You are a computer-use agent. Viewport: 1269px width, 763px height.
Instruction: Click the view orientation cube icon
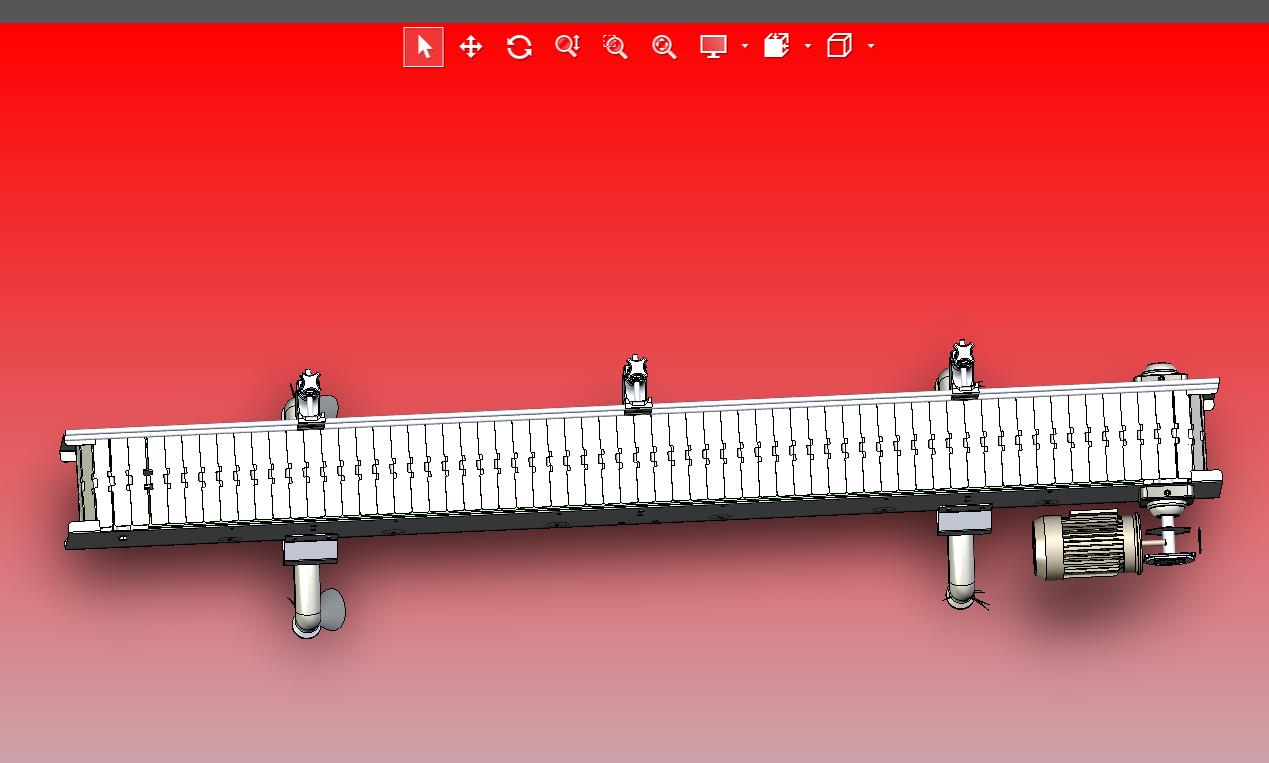tap(839, 46)
